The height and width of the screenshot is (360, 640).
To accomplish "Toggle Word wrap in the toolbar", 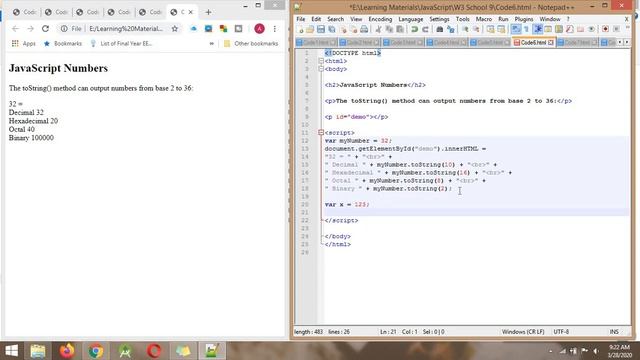I will tap(515, 29).
